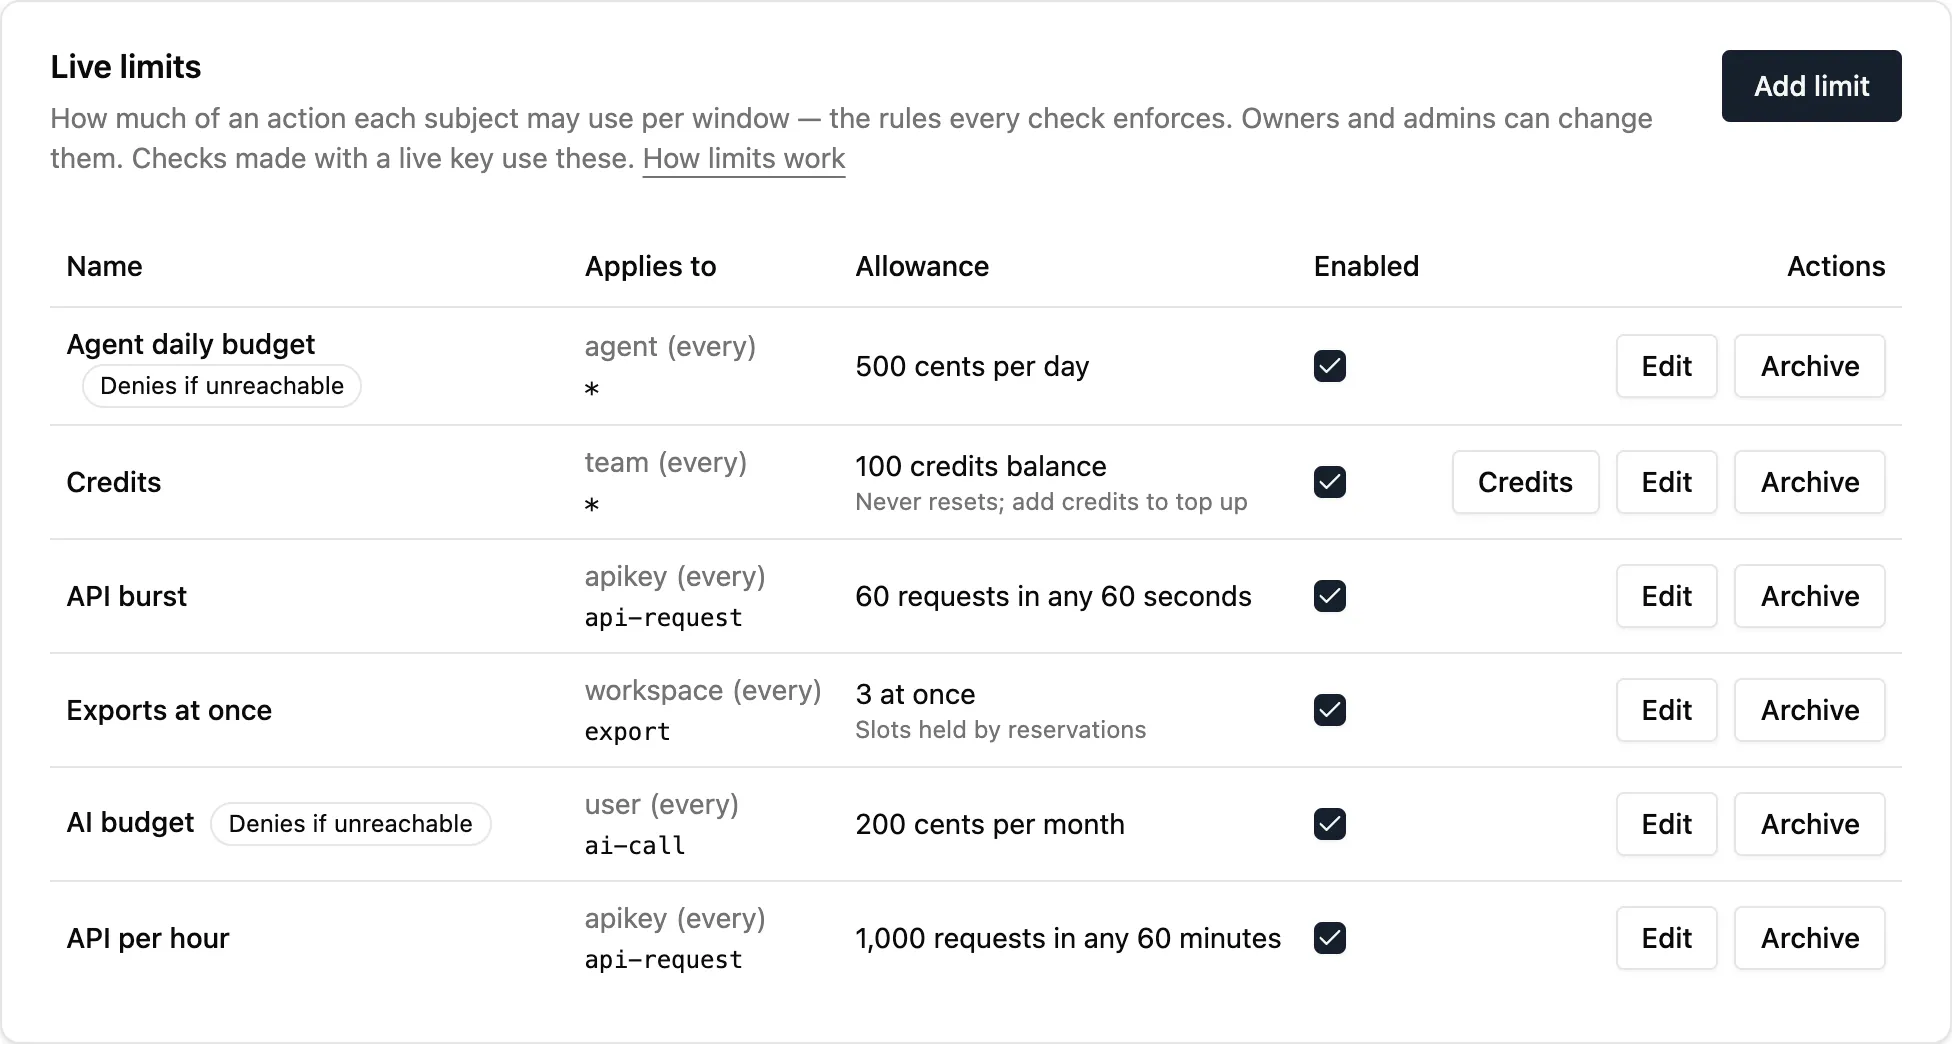This screenshot has height=1044, width=1952.
Task: Select the 3 at once allowance
Action: (x=916, y=694)
